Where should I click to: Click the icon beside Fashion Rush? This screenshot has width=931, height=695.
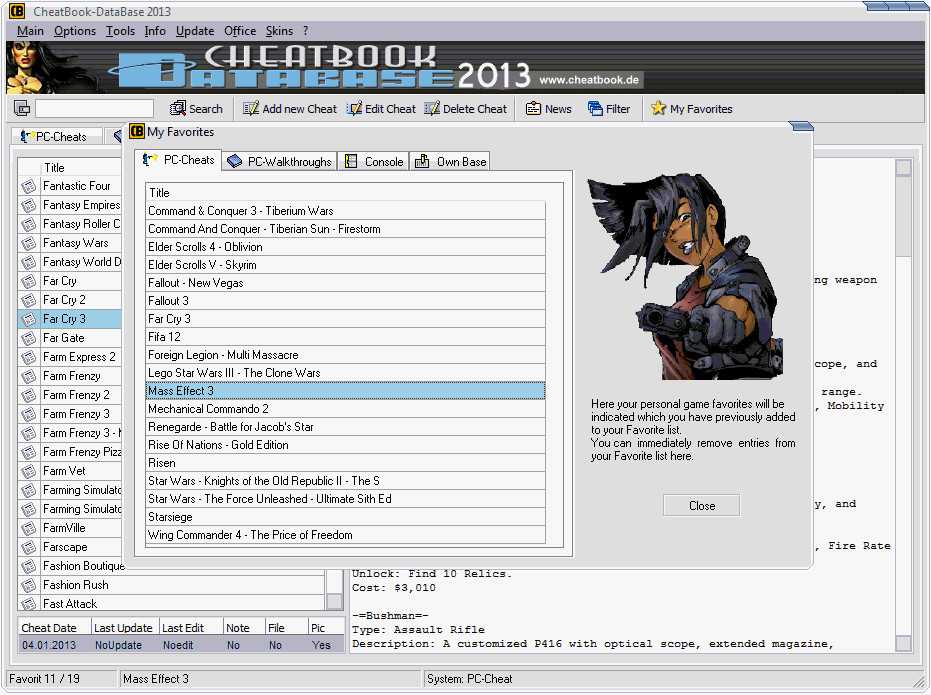(28, 585)
